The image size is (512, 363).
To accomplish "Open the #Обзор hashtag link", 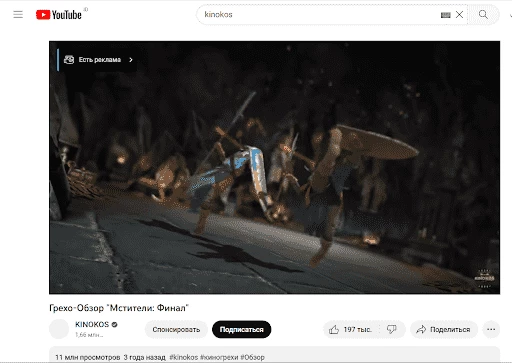I will [x=252, y=357].
